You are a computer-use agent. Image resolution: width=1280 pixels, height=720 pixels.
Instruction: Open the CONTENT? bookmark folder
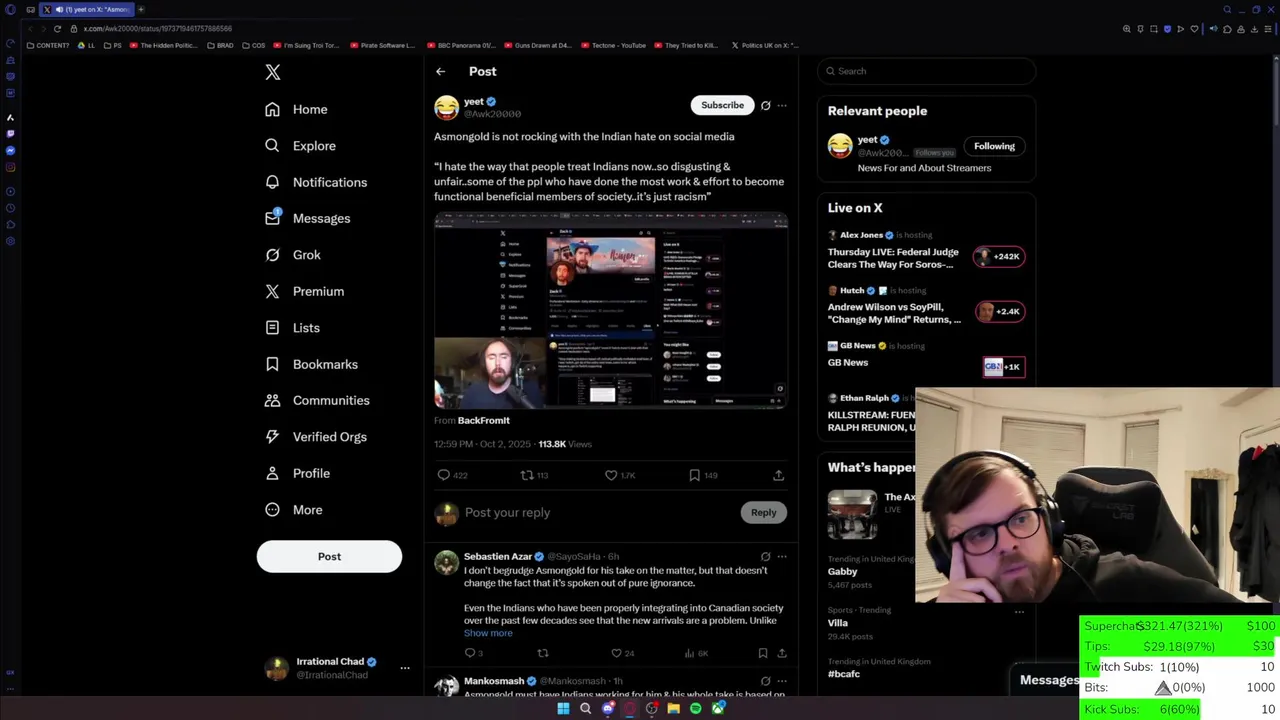[x=47, y=45]
